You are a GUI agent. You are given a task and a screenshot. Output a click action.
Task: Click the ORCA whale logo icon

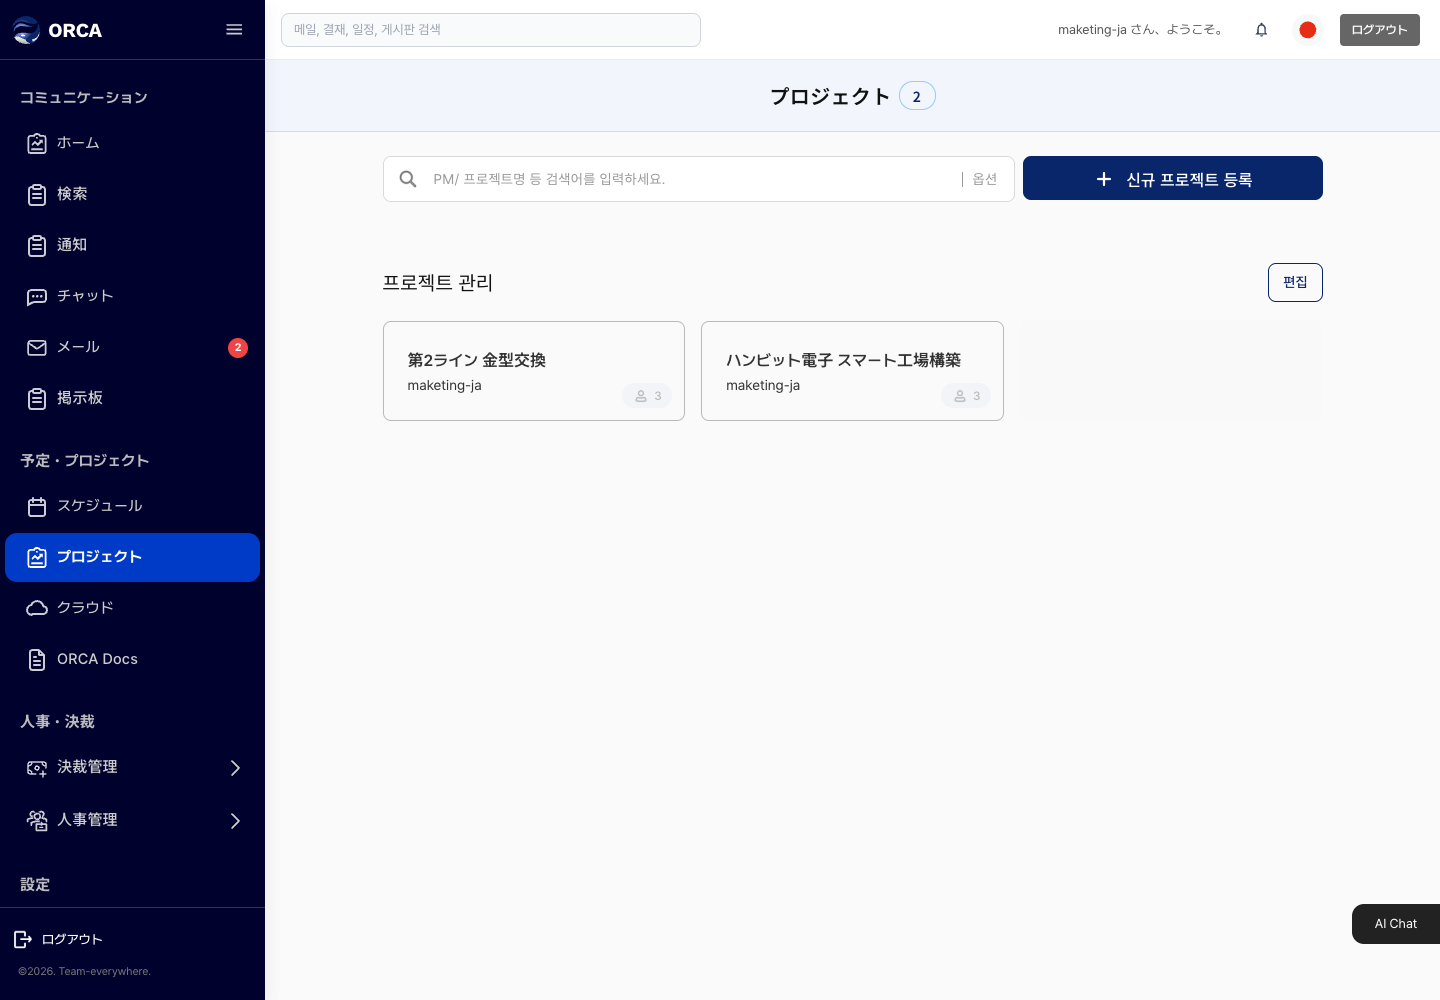pyautogui.click(x=26, y=30)
